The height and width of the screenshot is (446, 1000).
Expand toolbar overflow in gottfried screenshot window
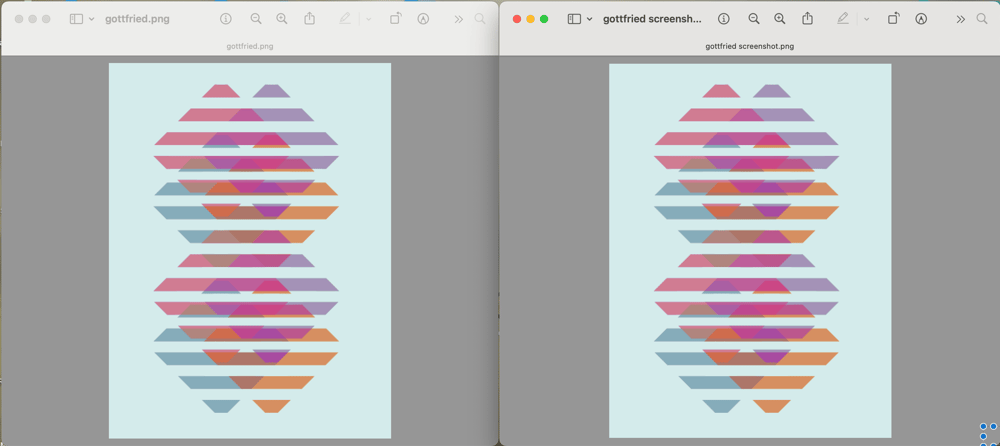pos(960,19)
